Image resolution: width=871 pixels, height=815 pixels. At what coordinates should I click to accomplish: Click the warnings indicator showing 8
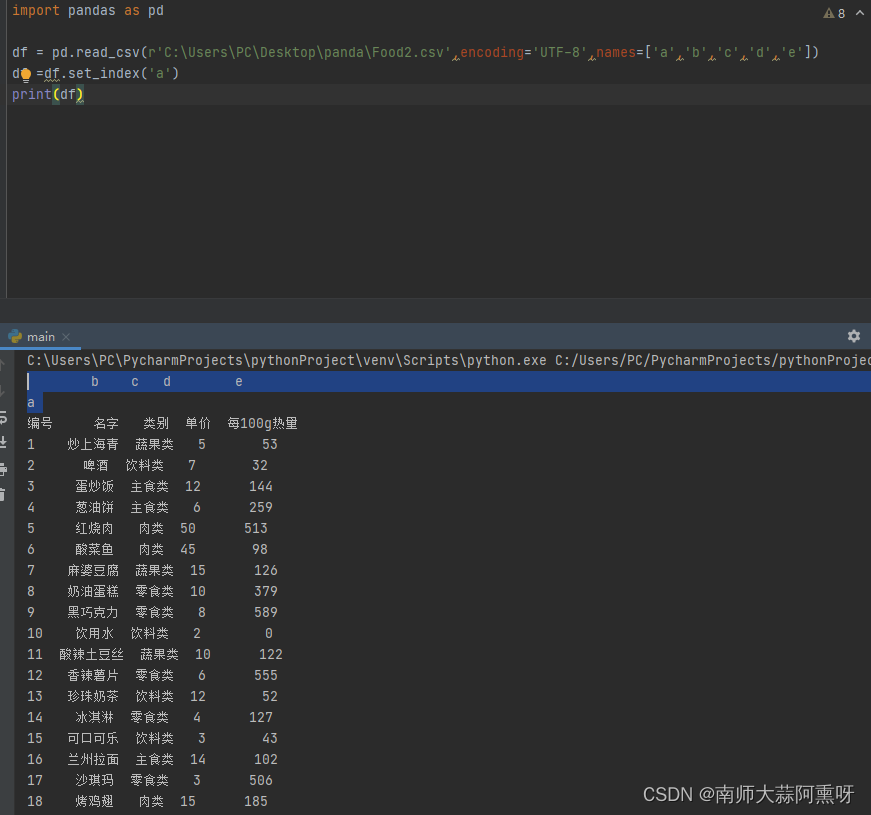pos(834,13)
